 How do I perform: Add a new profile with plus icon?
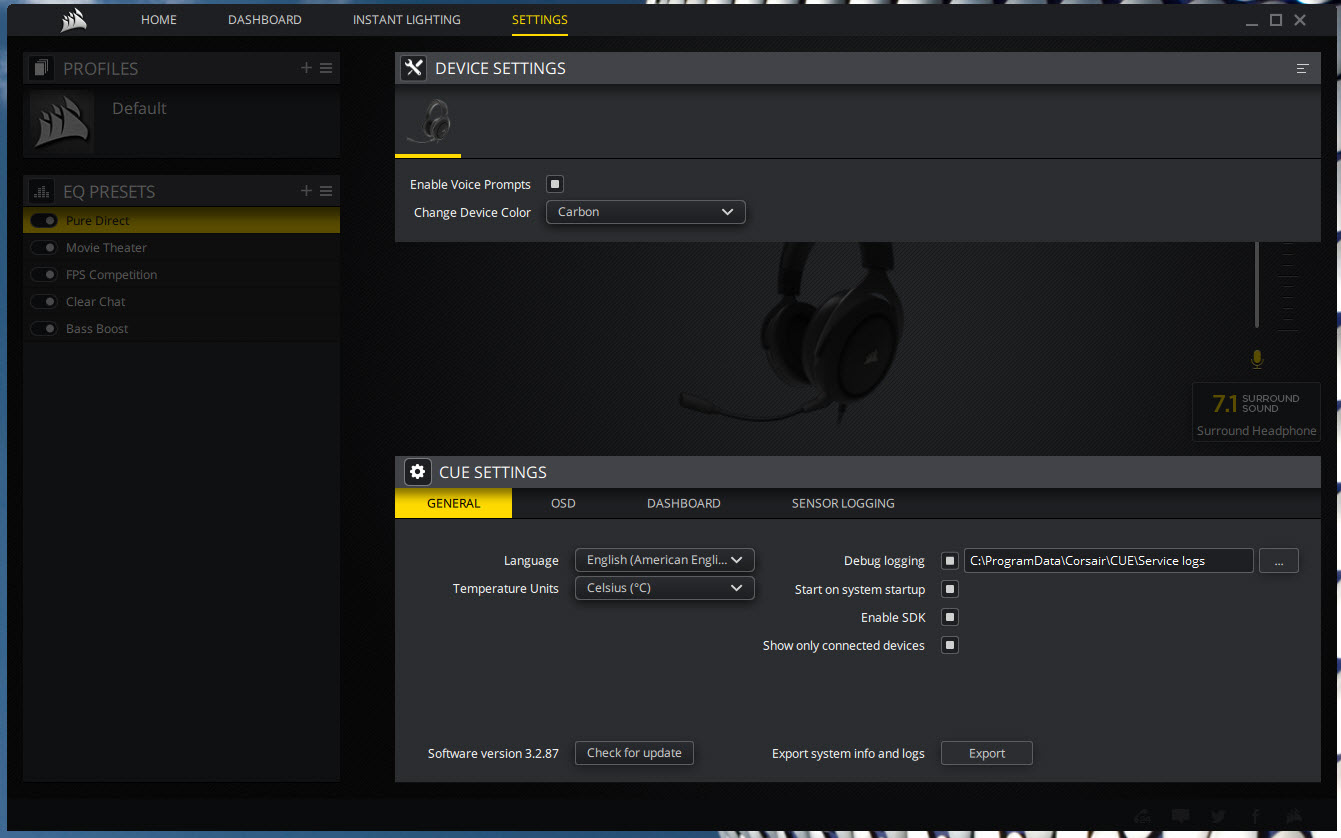click(307, 68)
